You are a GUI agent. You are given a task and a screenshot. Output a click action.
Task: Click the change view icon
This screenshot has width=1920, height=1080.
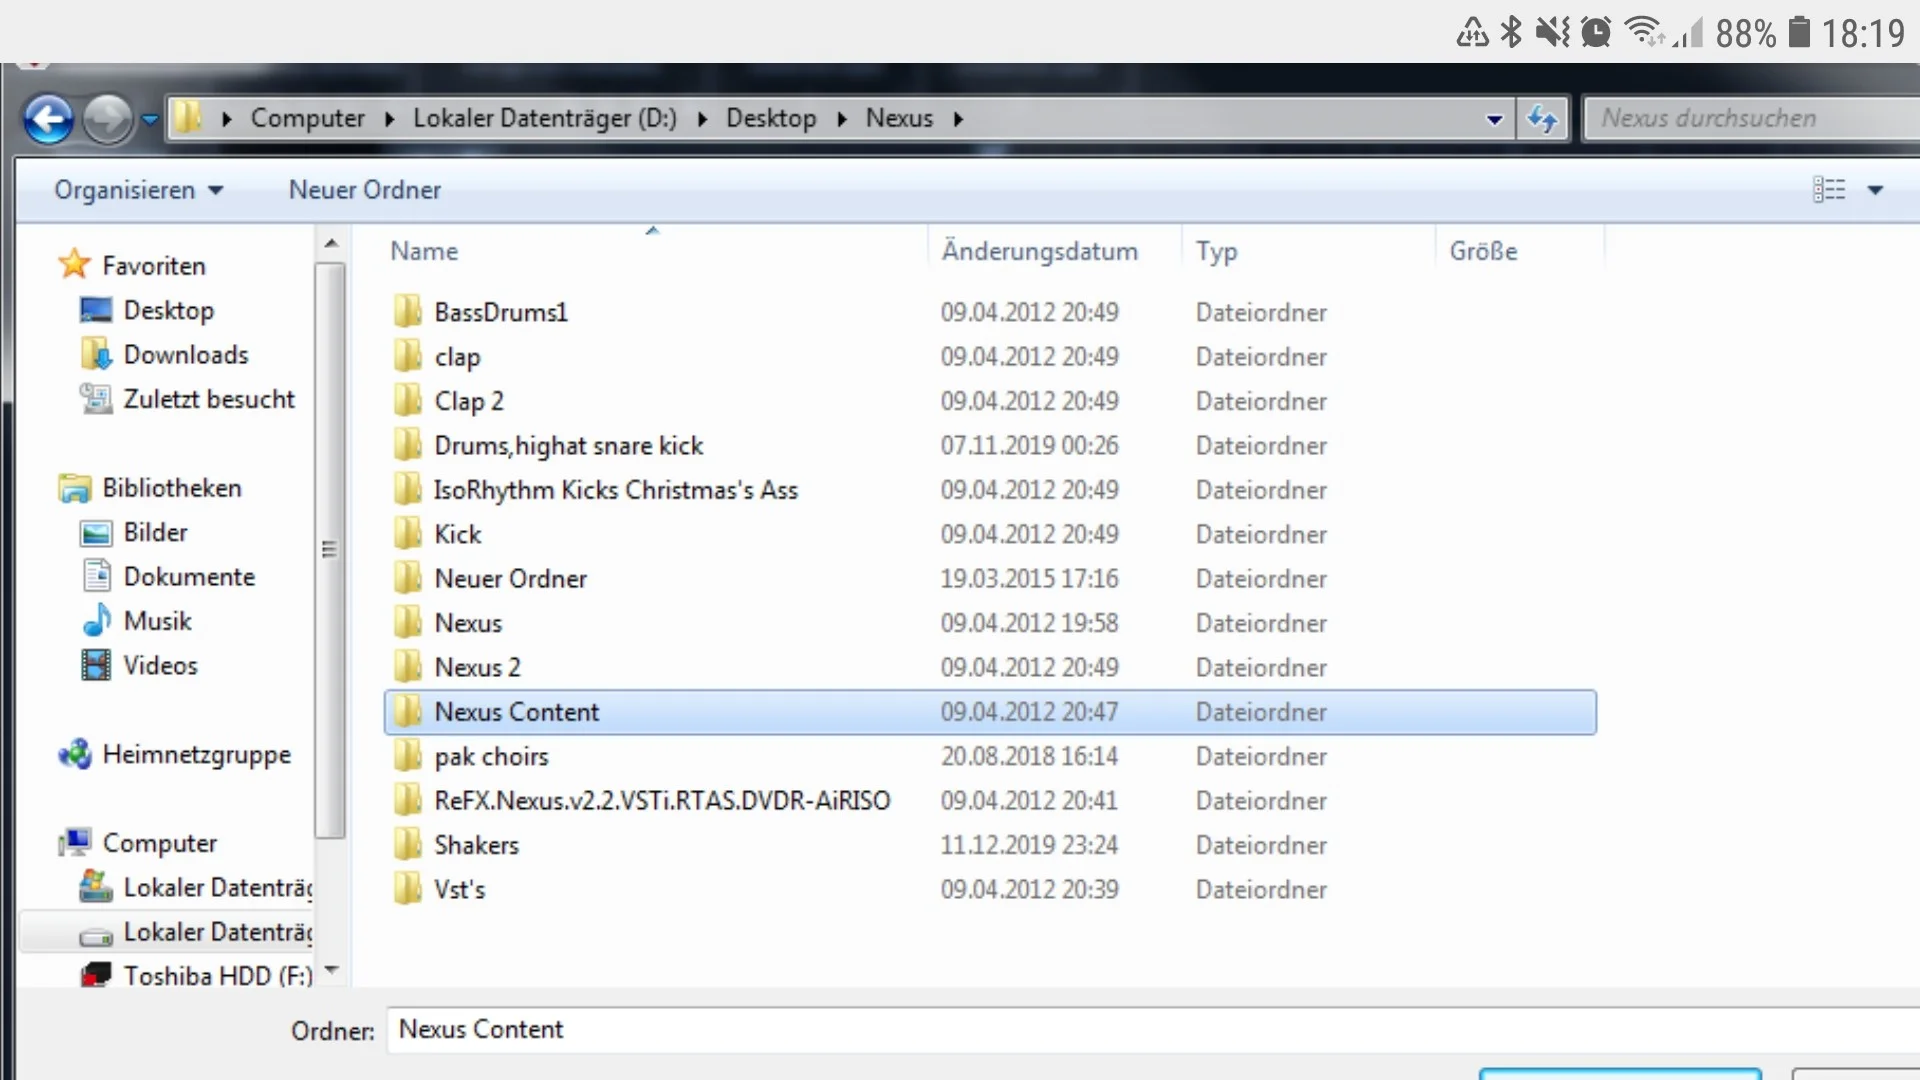[1829, 189]
